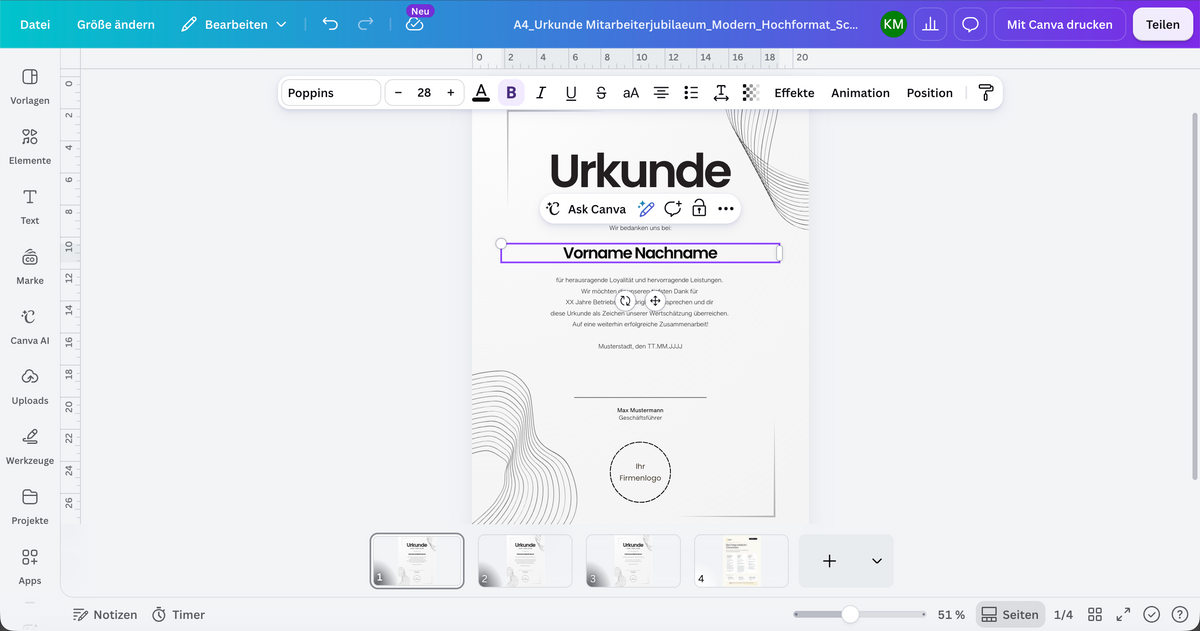
Task: Toggle italic formatting
Action: [541, 93]
